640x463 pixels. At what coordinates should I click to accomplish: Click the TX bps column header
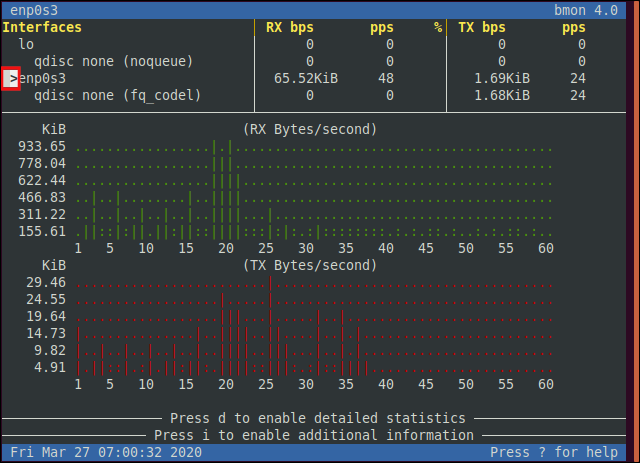[482, 27]
